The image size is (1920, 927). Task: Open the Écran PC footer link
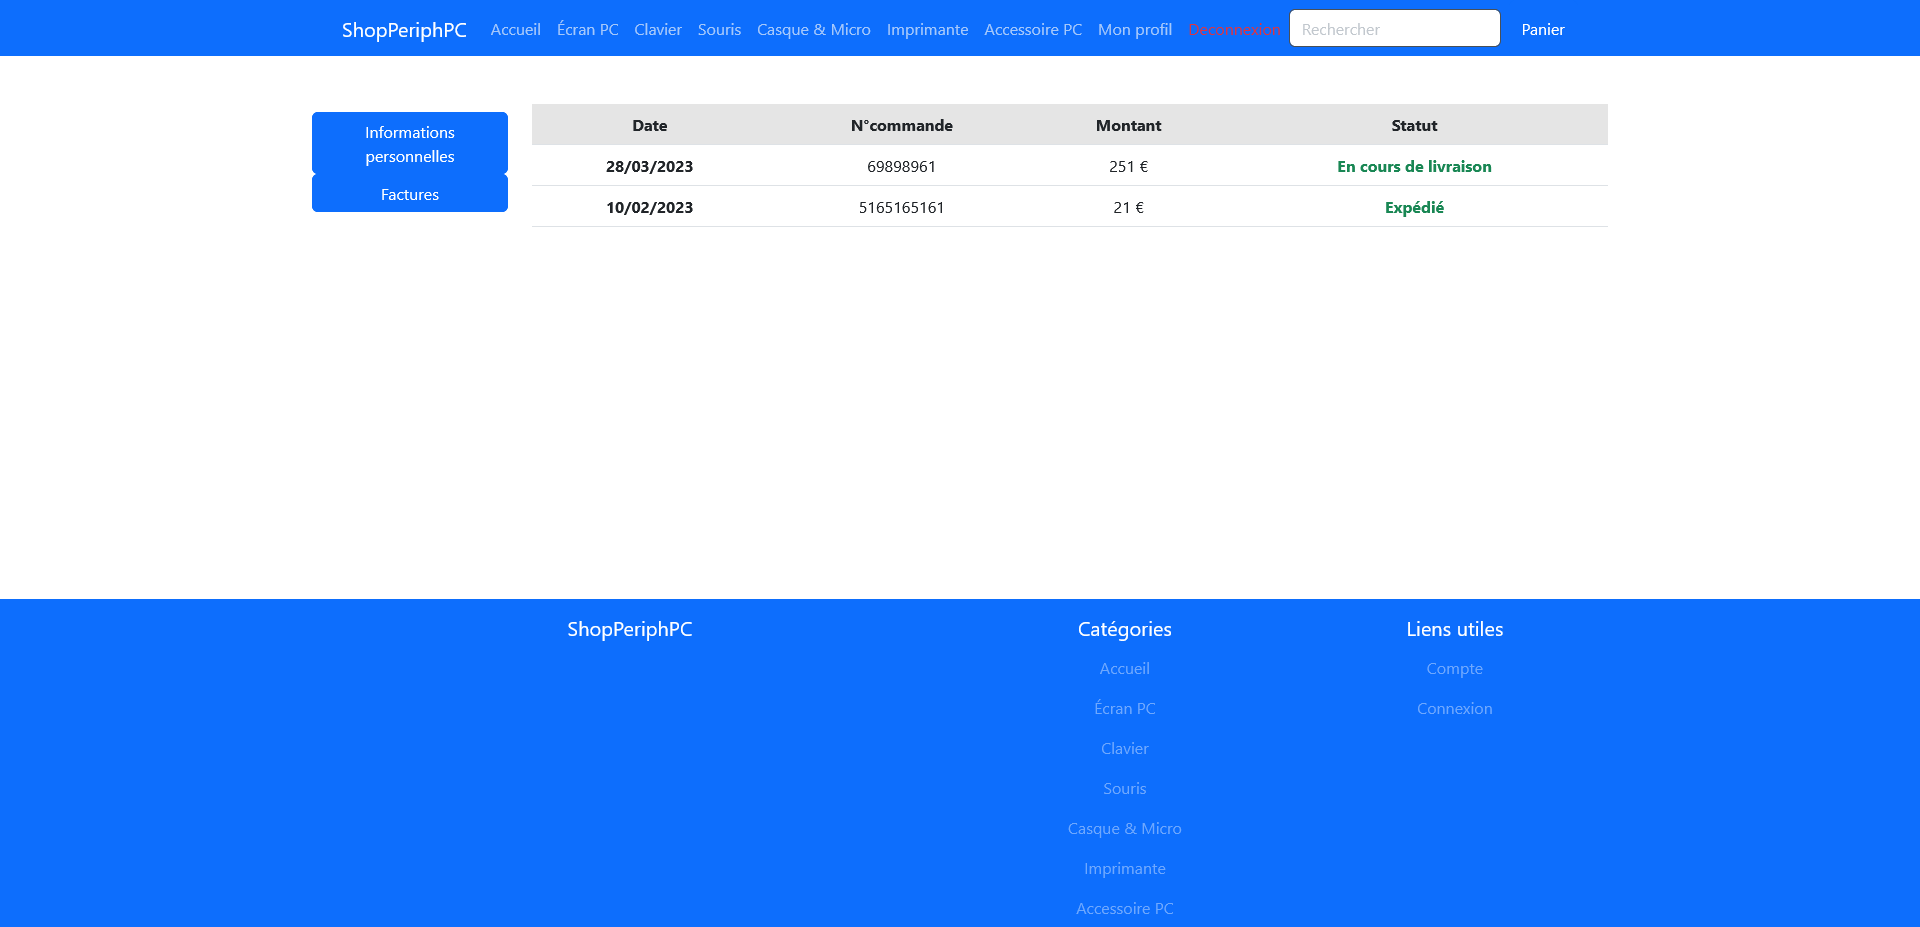(x=1125, y=708)
